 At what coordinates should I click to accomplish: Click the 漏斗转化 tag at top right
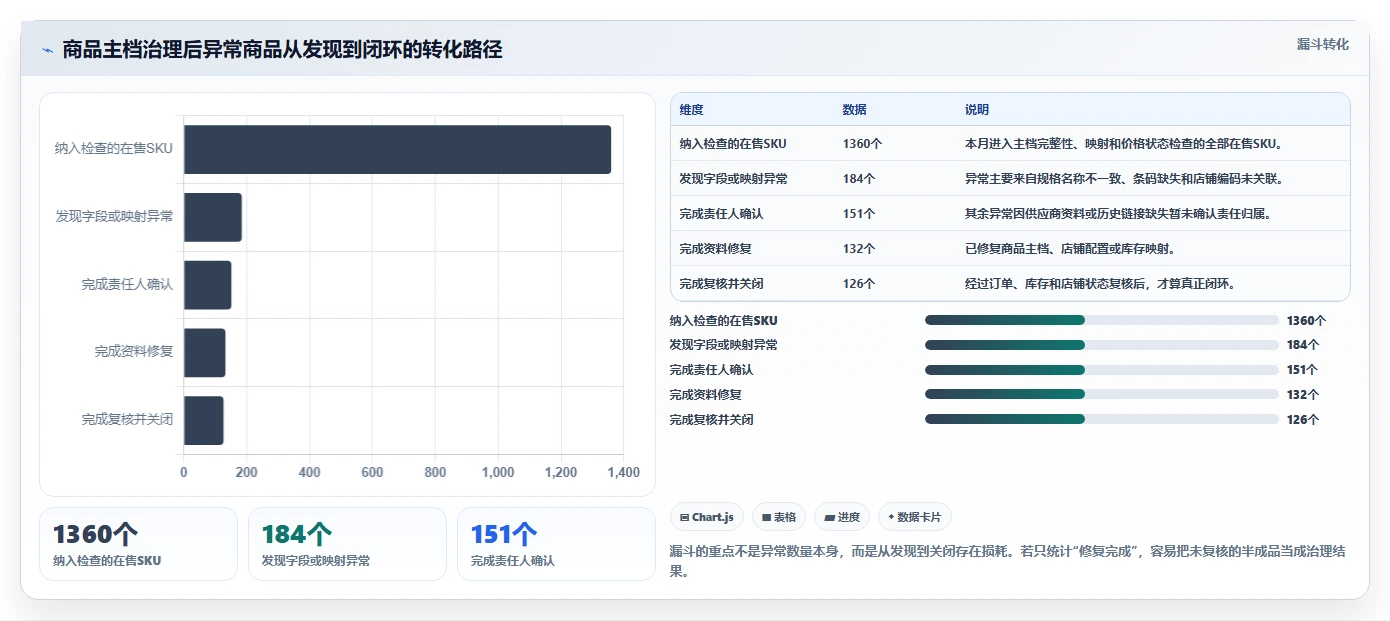[1322, 45]
